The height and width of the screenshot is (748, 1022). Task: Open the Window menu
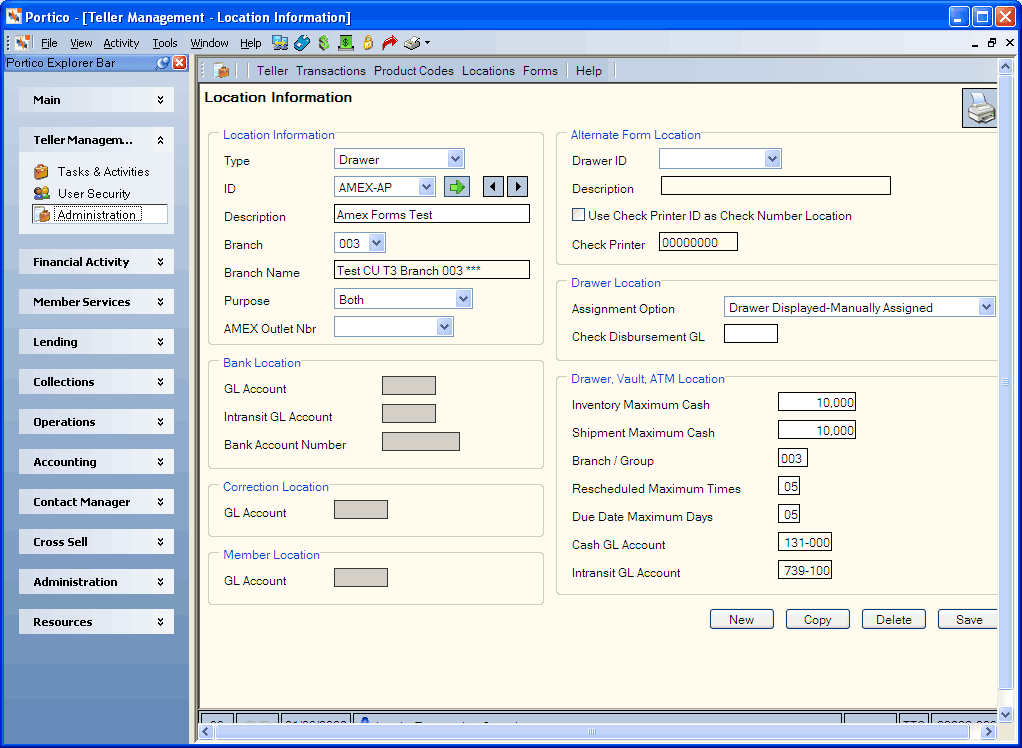click(209, 43)
